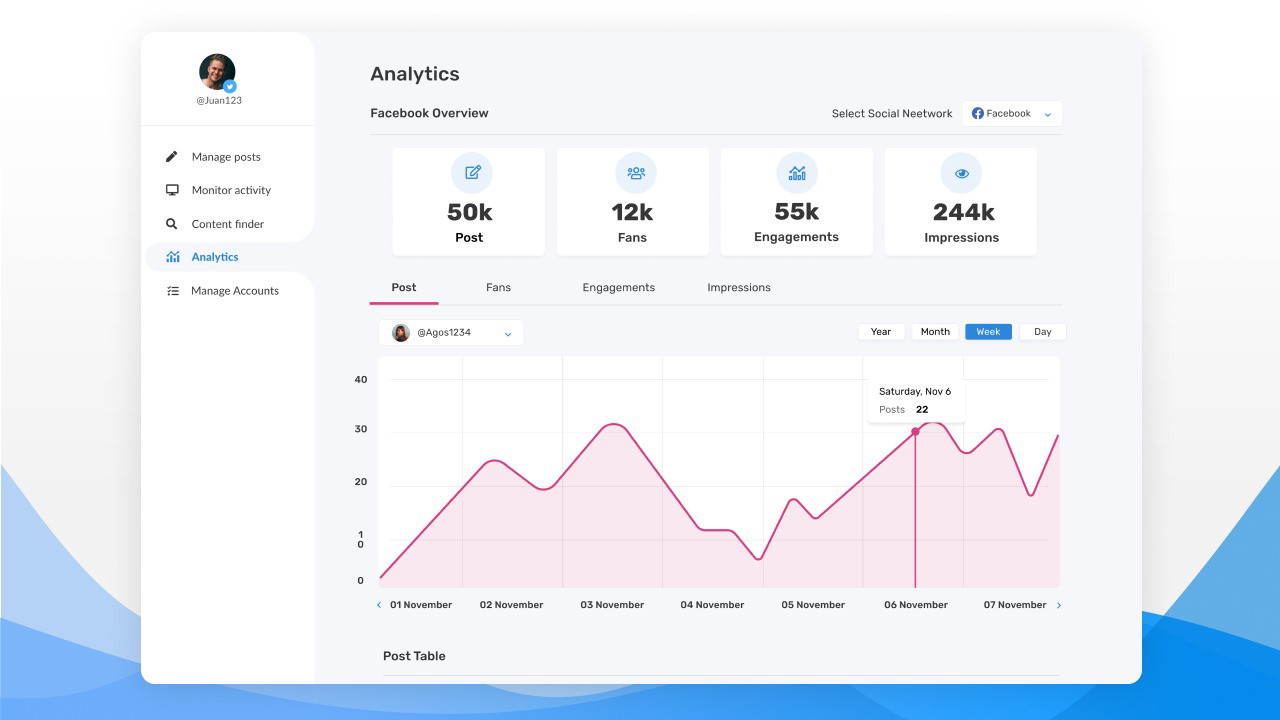Click the magnifier icon for Content finder
The height and width of the screenshot is (720, 1280).
[172, 224]
